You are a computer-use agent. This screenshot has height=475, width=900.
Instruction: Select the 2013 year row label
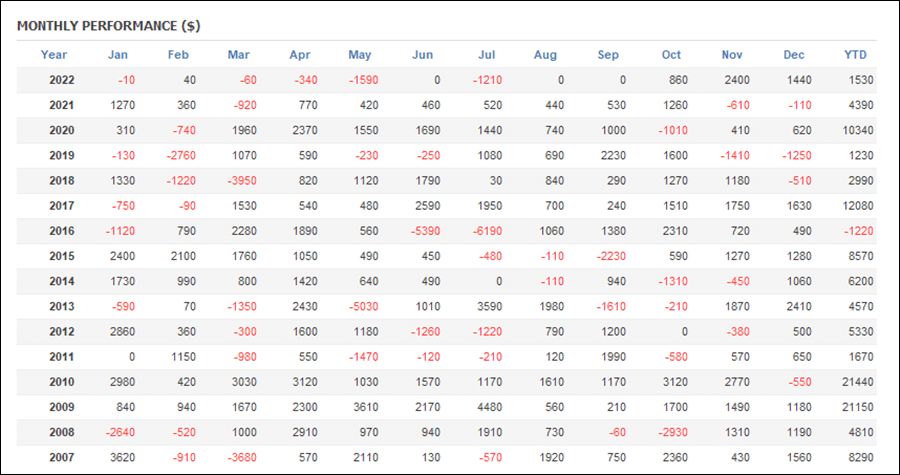(62, 307)
